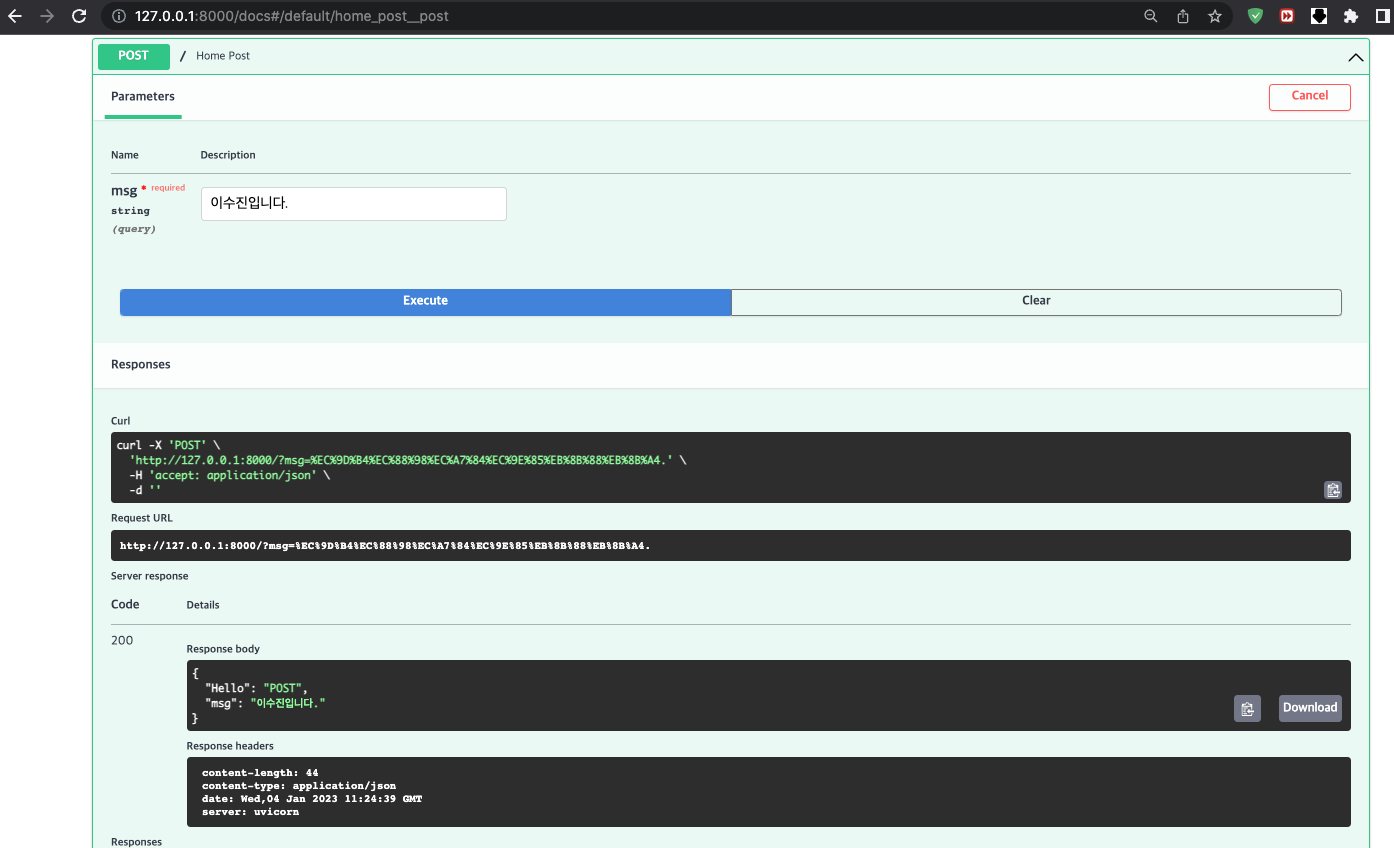The image size is (1394, 848).
Task: Select the Parameters tab
Action: (143, 97)
